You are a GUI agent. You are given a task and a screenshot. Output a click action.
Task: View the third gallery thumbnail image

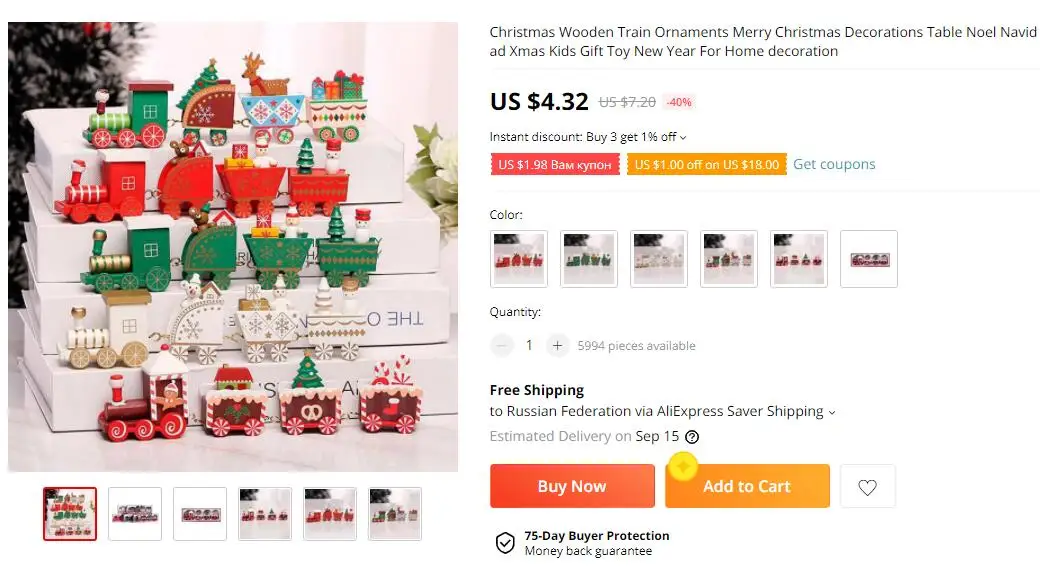click(200, 514)
